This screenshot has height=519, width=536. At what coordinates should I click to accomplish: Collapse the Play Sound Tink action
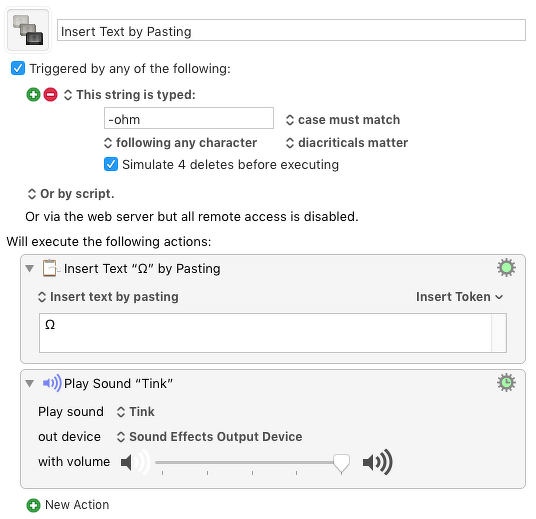coord(30,383)
